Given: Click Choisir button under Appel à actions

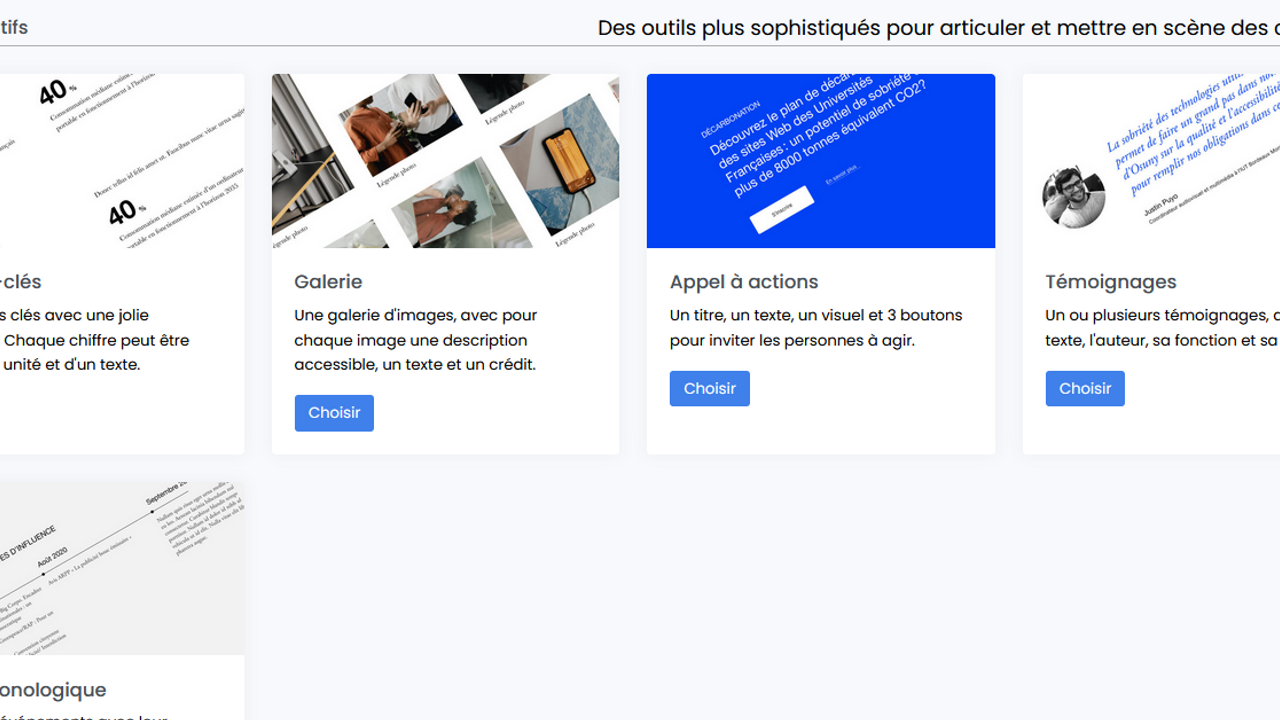Looking at the screenshot, I should pos(709,388).
